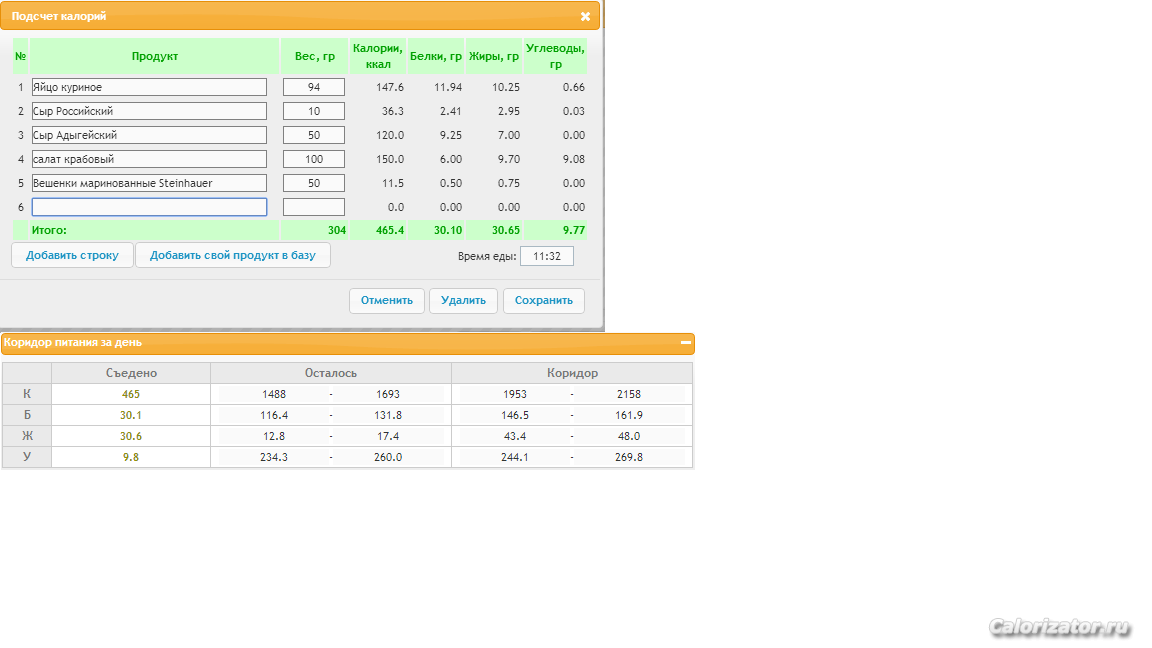
Task: Save the meal with Сохранить
Action: point(544,300)
